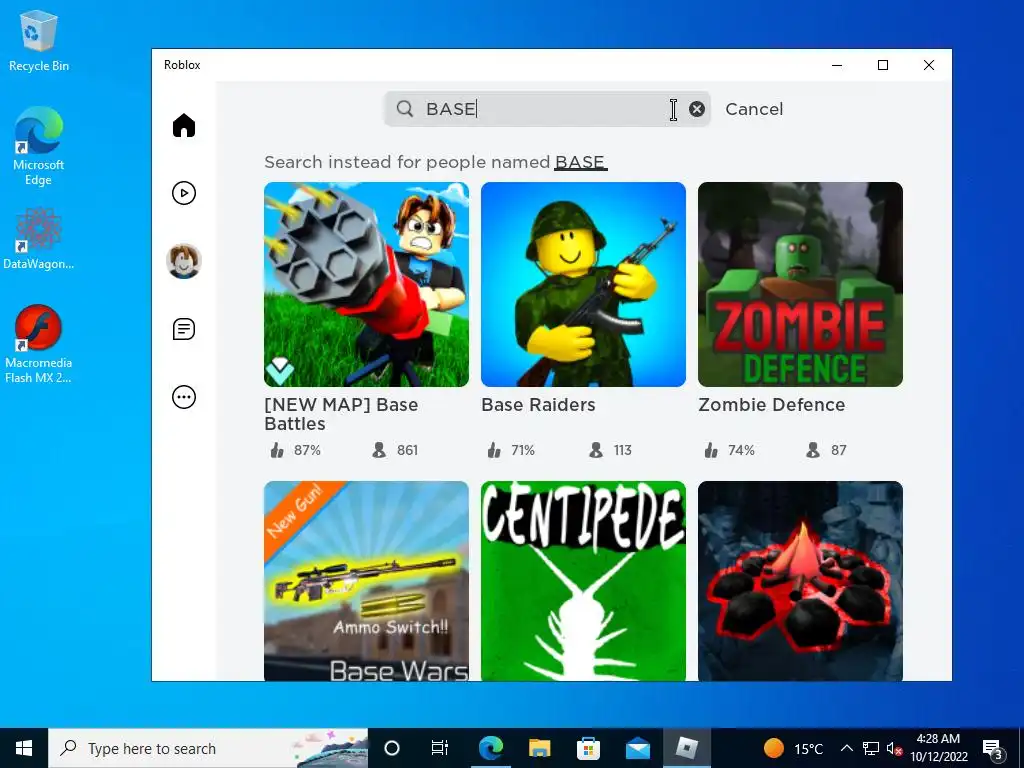Search for people named BASE link

click(580, 162)
